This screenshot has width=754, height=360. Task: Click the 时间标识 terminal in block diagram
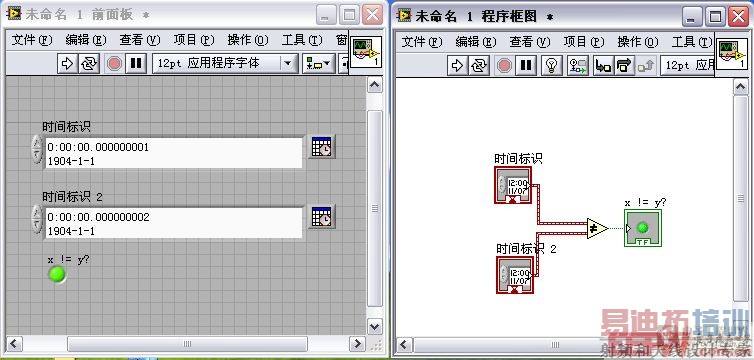point(513,185)
